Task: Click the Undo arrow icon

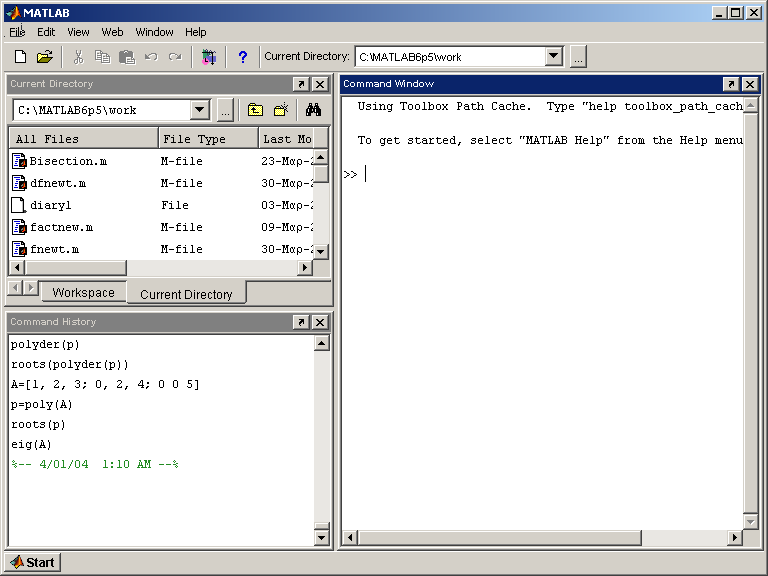Action: (x=151, y=57)
